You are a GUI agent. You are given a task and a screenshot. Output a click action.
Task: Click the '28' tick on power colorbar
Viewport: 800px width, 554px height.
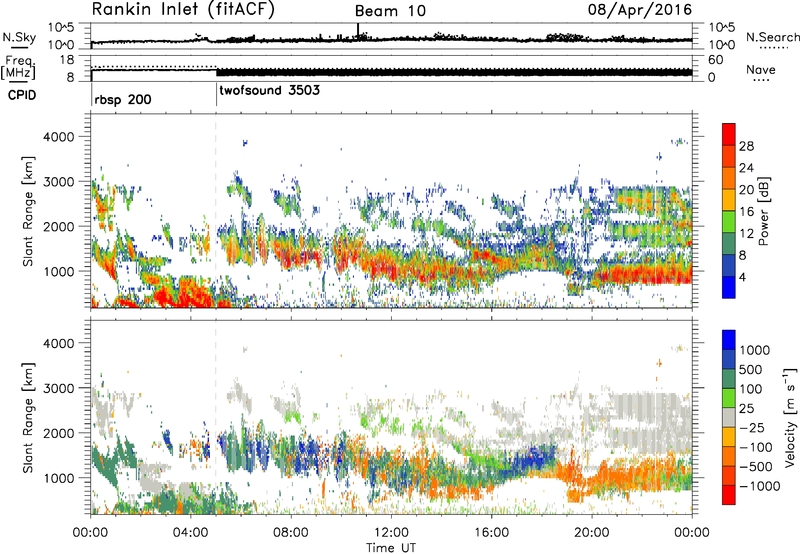[x=746, y=146]
